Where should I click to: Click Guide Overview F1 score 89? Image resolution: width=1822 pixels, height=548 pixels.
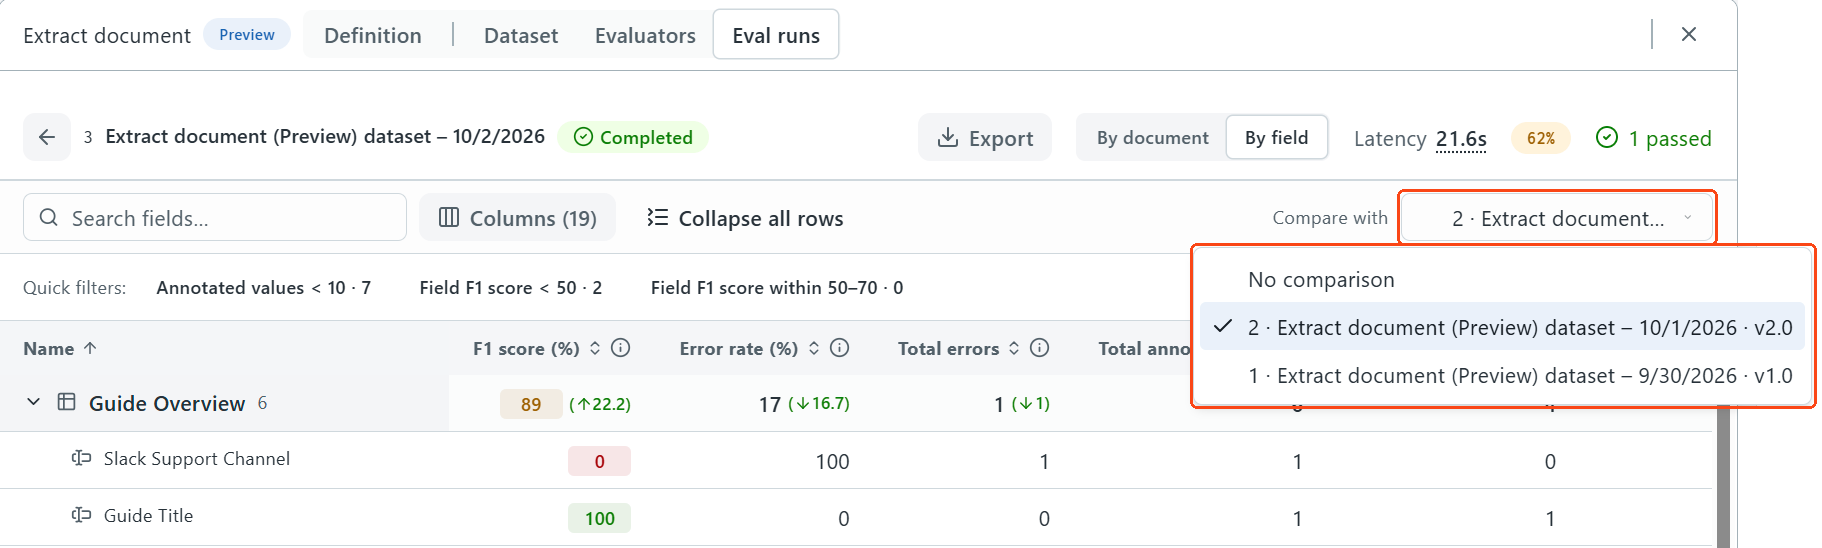click(x=531, y=404)
